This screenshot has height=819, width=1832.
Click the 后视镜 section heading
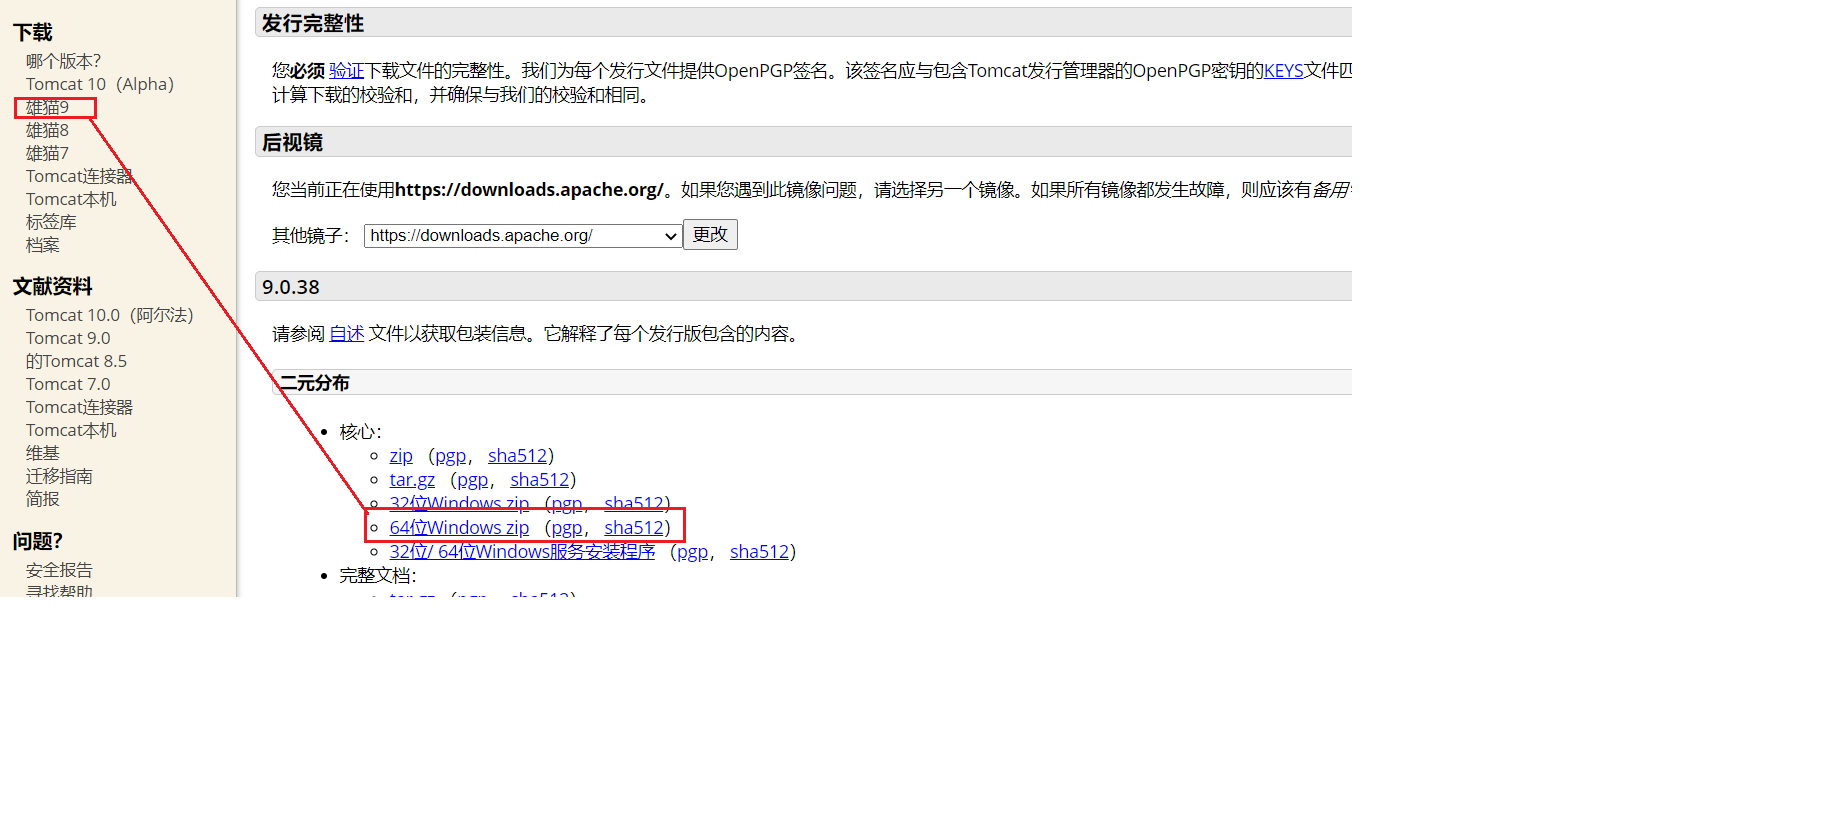coord(292,143)
